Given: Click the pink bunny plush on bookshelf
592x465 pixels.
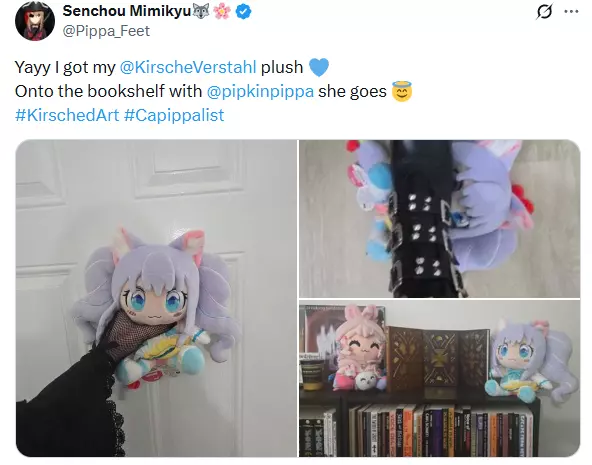Looking at the screenshot, I should click(359, 348).
